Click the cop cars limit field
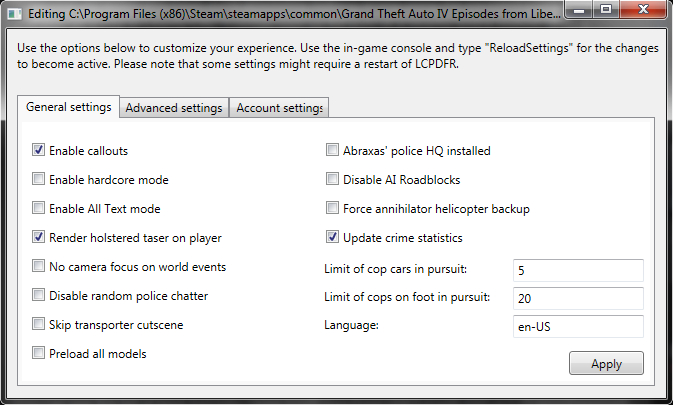The image size is (673, 405). pos(577,270)
